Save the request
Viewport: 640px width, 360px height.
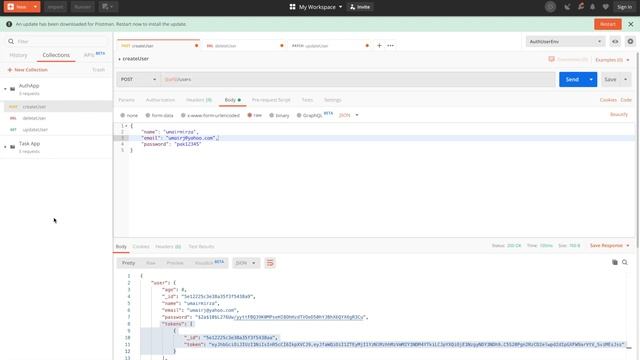(610, 79)
